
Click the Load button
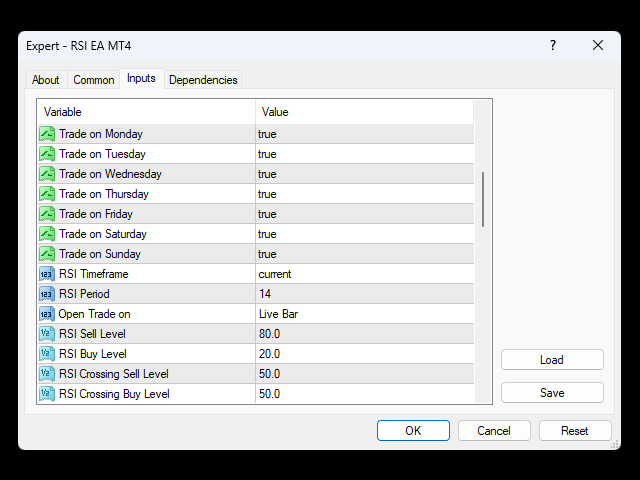552,360
